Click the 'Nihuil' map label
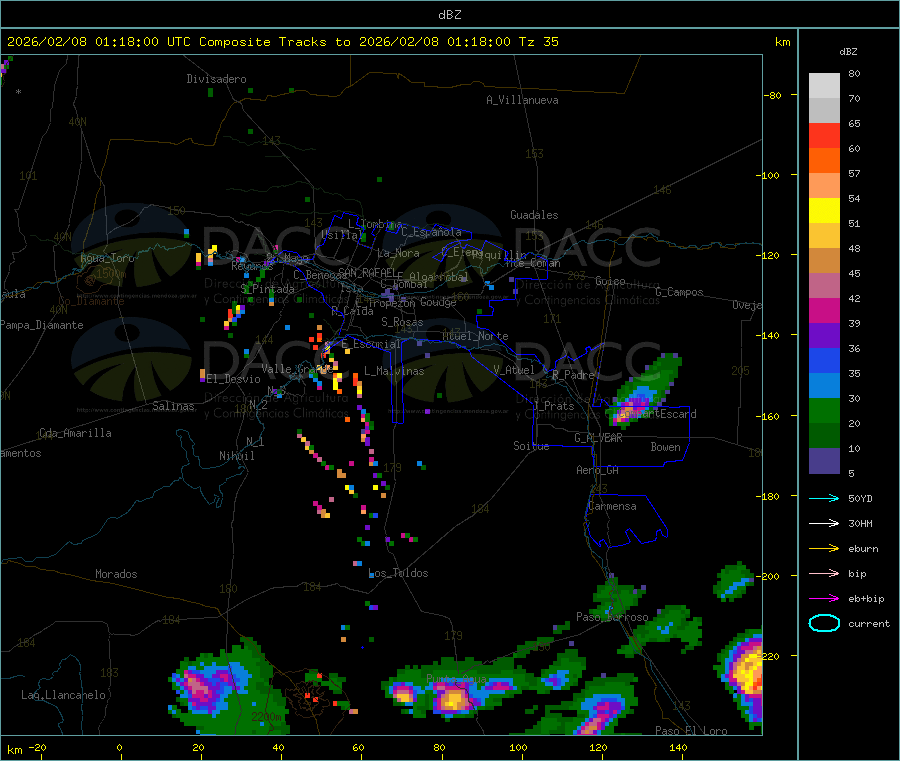Viewport: 900px width, 761px height. click(x=236, y=456)
